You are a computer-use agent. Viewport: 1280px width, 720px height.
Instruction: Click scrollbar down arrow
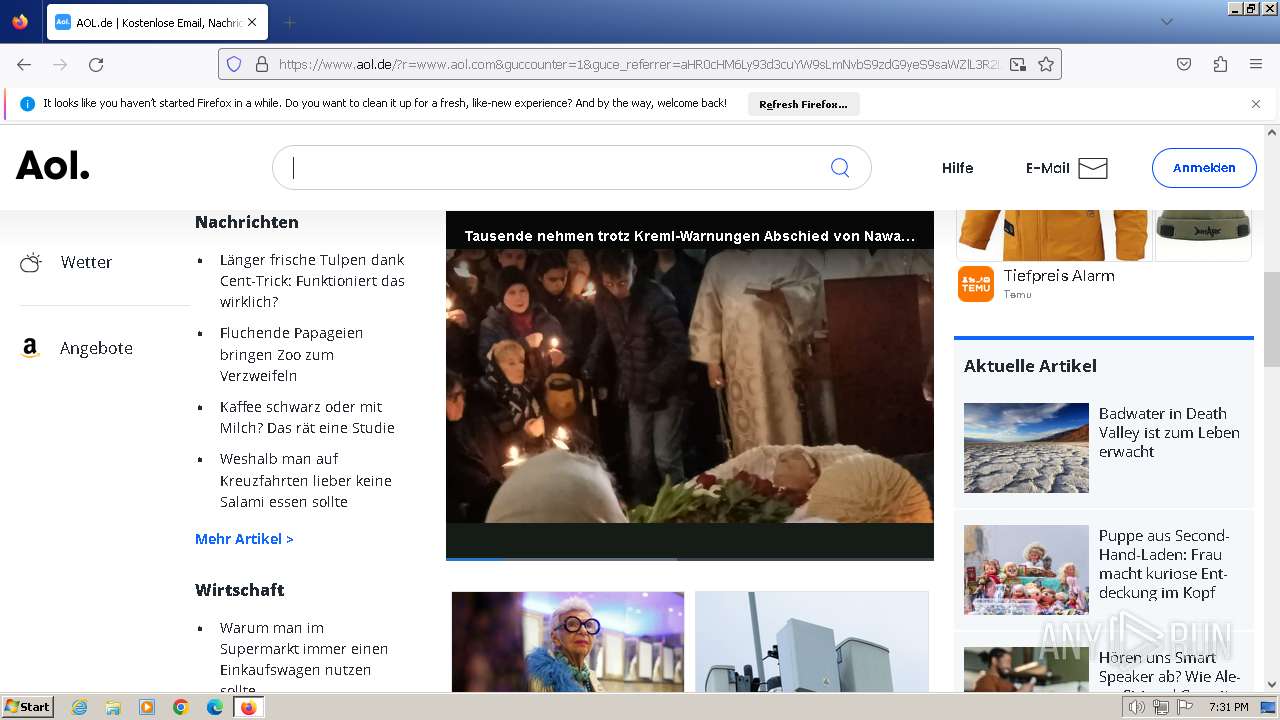click(1272, 684)
